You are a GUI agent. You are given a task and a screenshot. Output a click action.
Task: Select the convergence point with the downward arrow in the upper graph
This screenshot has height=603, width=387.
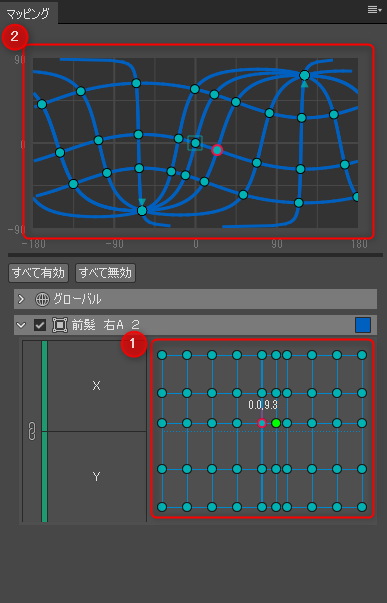142,210
